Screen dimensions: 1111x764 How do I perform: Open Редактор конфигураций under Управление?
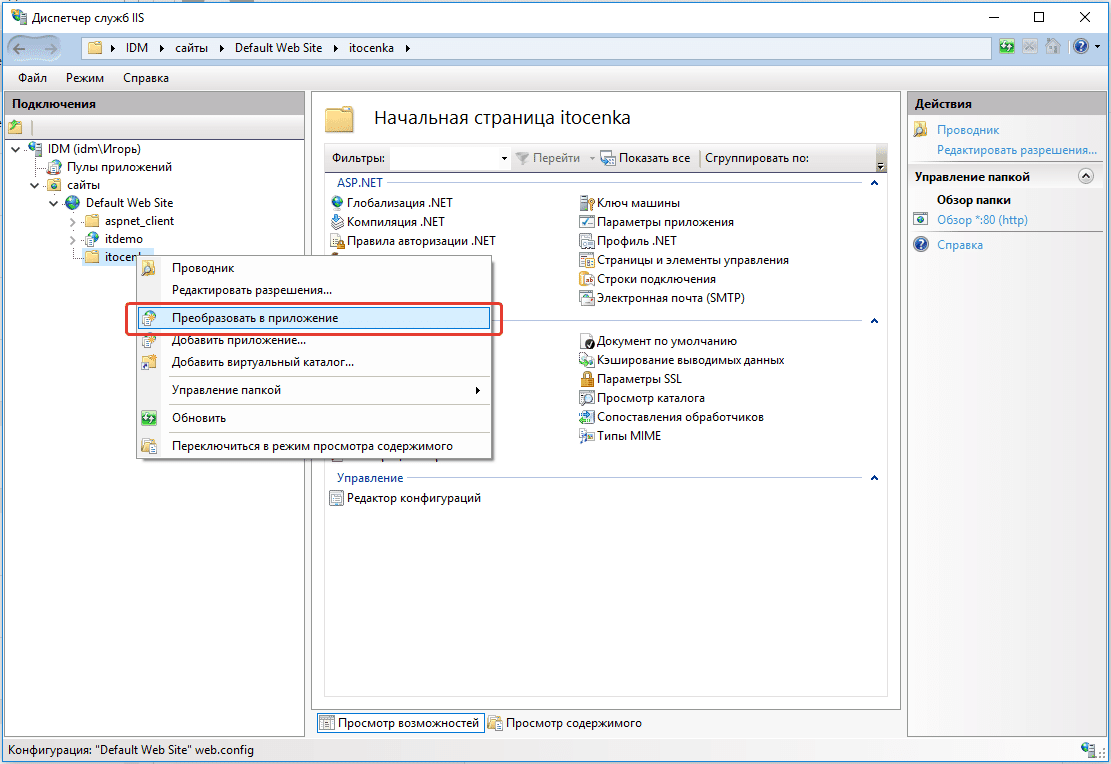415,497
